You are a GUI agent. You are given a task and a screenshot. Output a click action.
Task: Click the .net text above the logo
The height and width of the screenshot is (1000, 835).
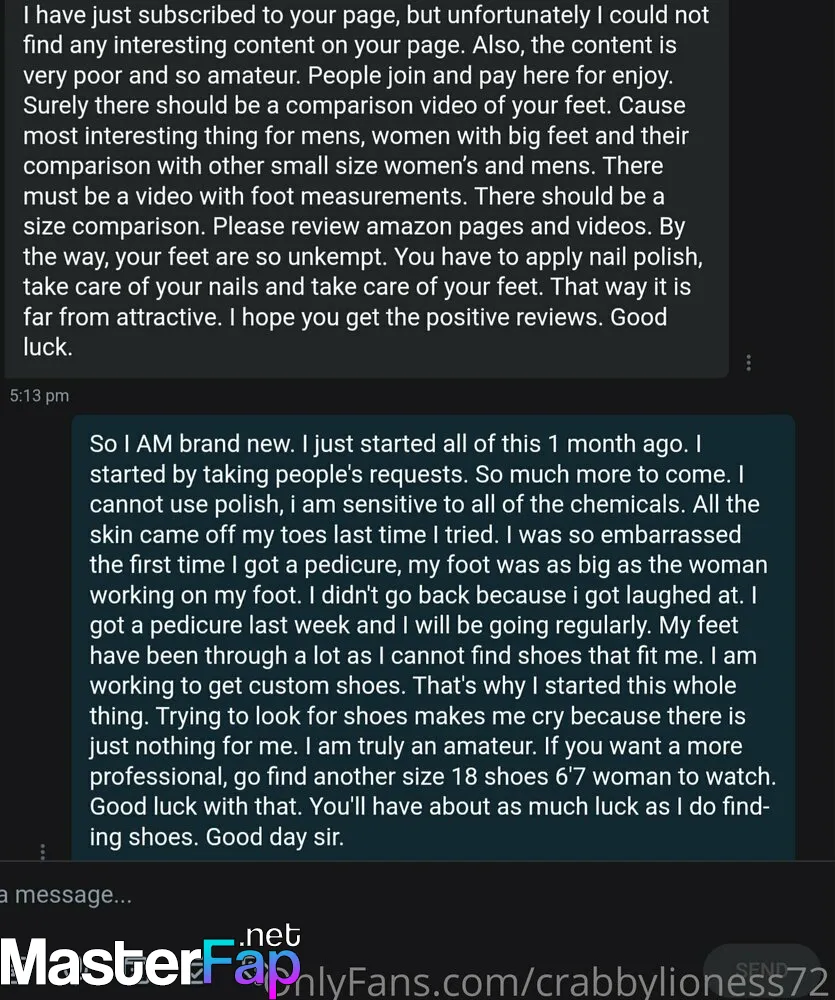[270, 936]
